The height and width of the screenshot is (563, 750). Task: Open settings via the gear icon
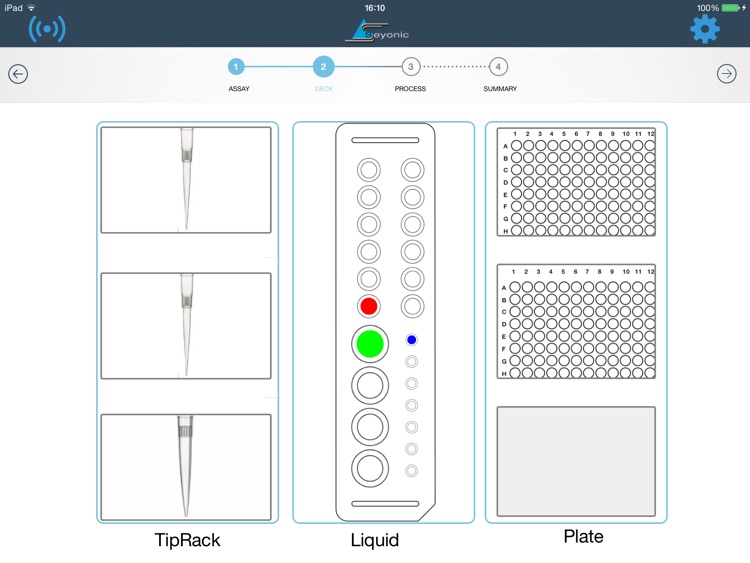point(705,29)
